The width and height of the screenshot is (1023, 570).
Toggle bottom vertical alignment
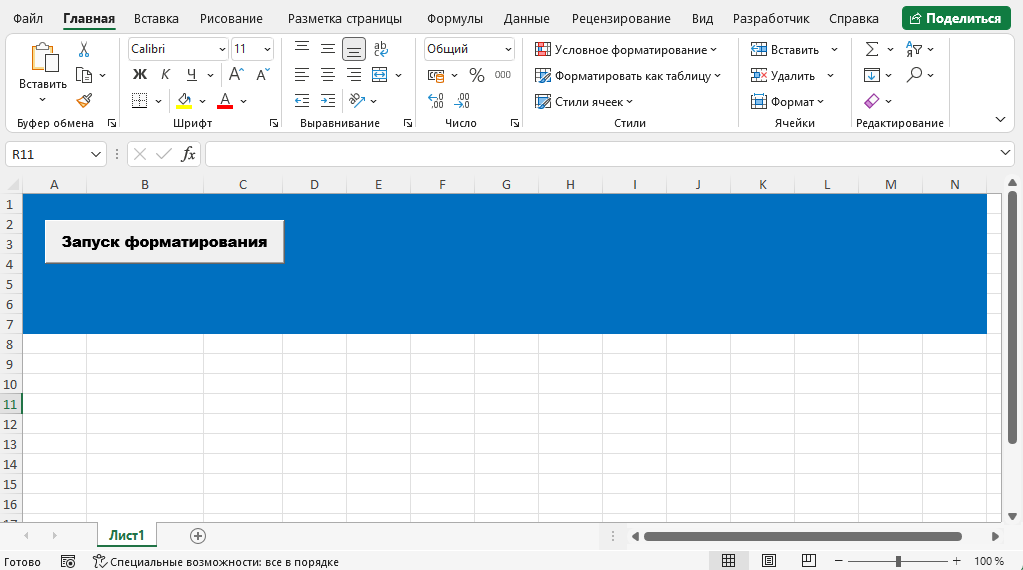(354, 50)
